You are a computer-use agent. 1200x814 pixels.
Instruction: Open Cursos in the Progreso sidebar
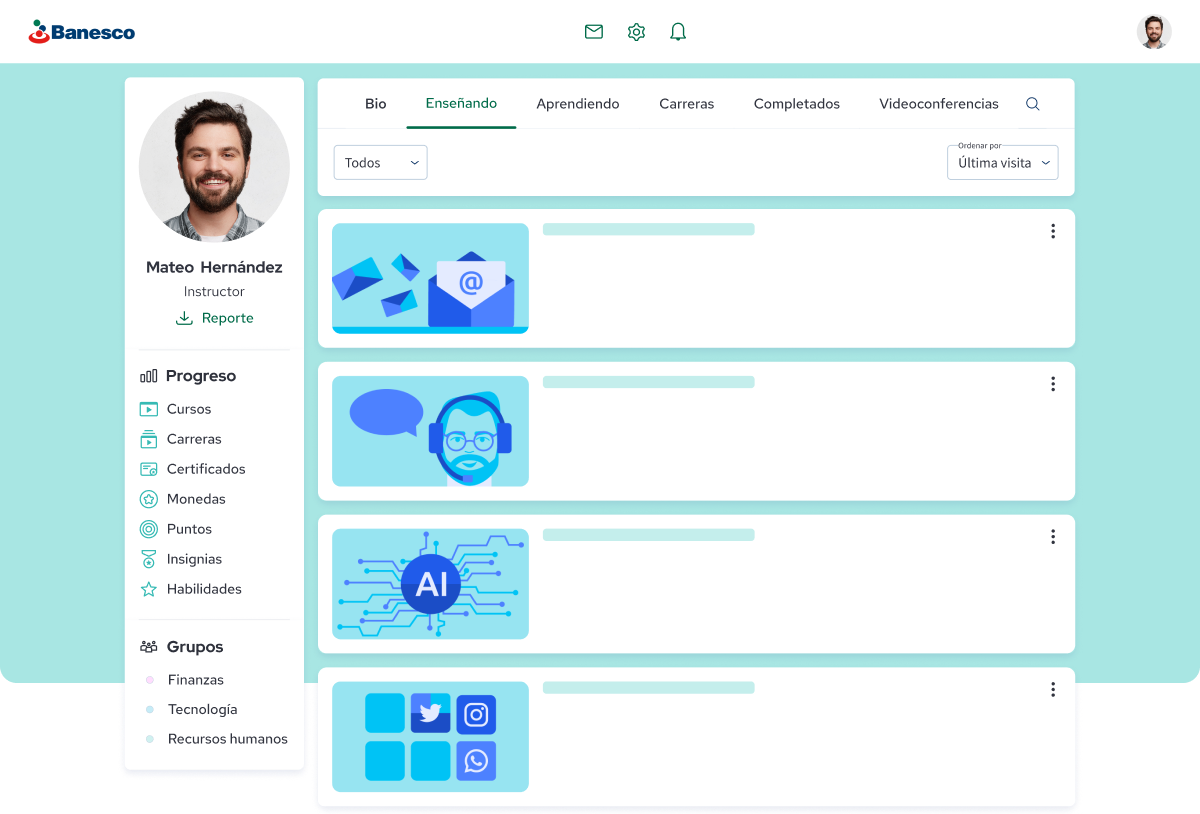click(x=176, y=409)
